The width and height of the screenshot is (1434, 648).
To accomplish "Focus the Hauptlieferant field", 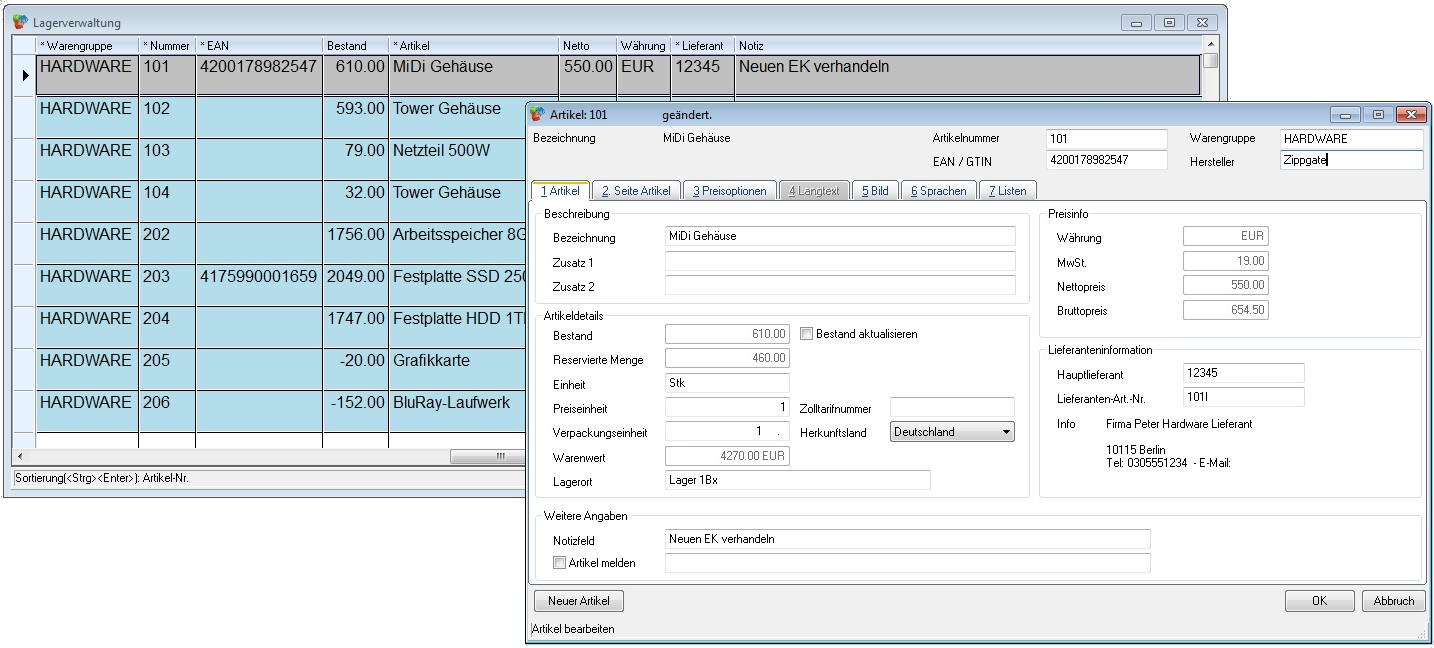I will point(1243,373).
